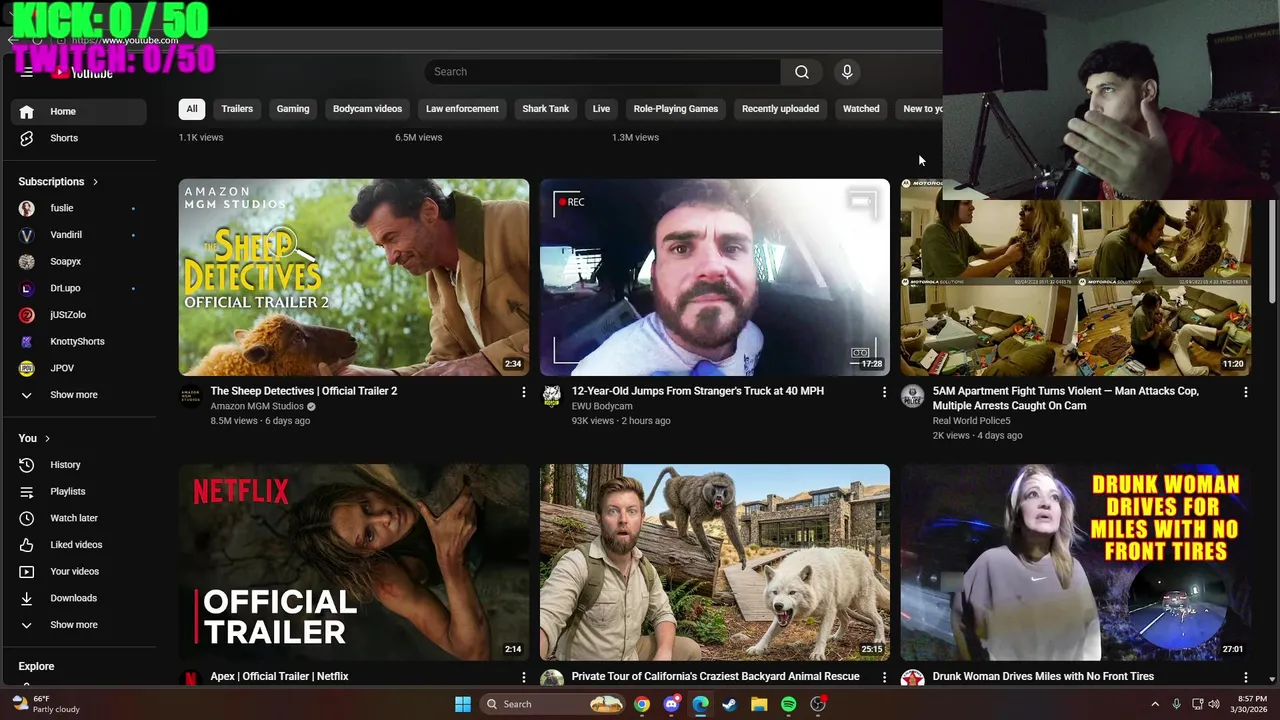Go to Home in sidebar
The width and height of the screenshot is (1280, 720).
point(80,112)
